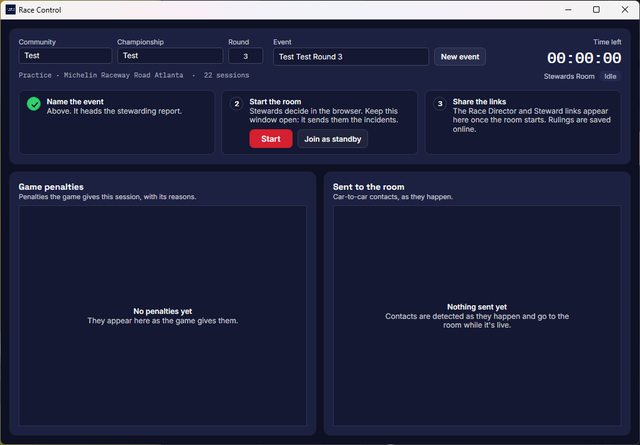Click 'Michelin Raceway Road Atlanta' text
This screenshot has width=640, height=445.
[x=124, y=75]
